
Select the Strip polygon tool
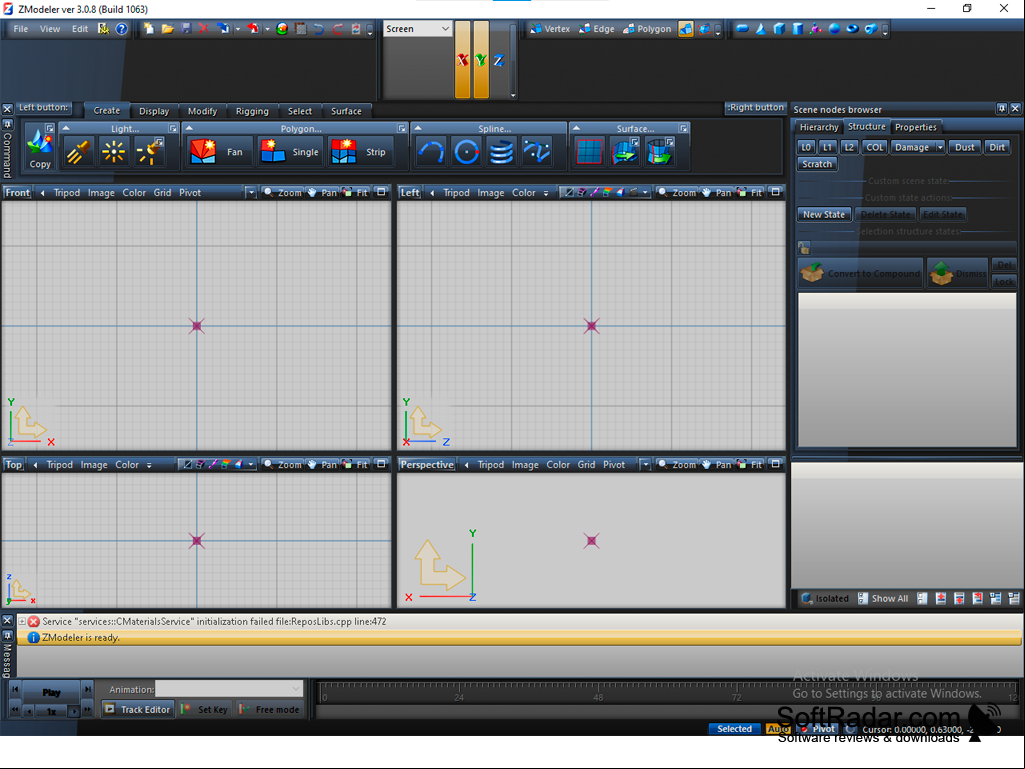pos(360,152)
